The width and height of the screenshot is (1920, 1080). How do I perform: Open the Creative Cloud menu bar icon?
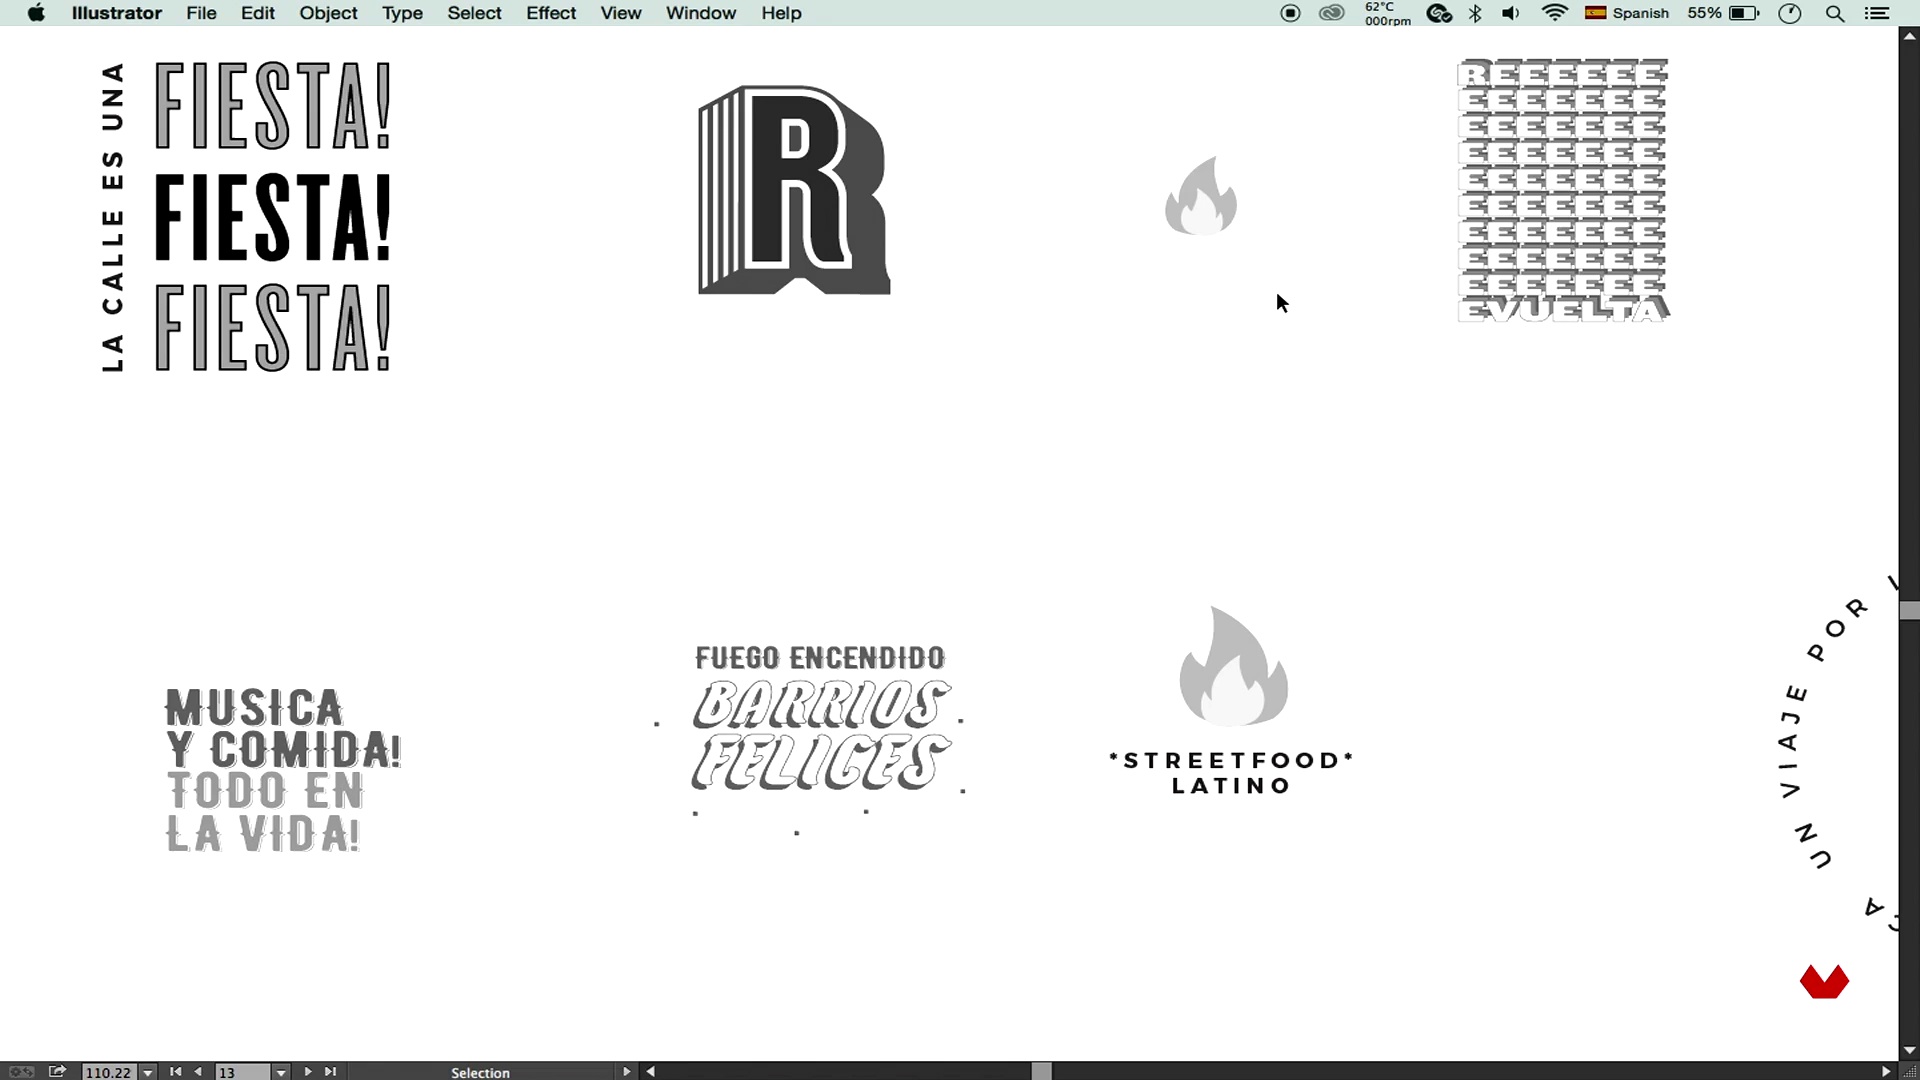point(1332,13)
